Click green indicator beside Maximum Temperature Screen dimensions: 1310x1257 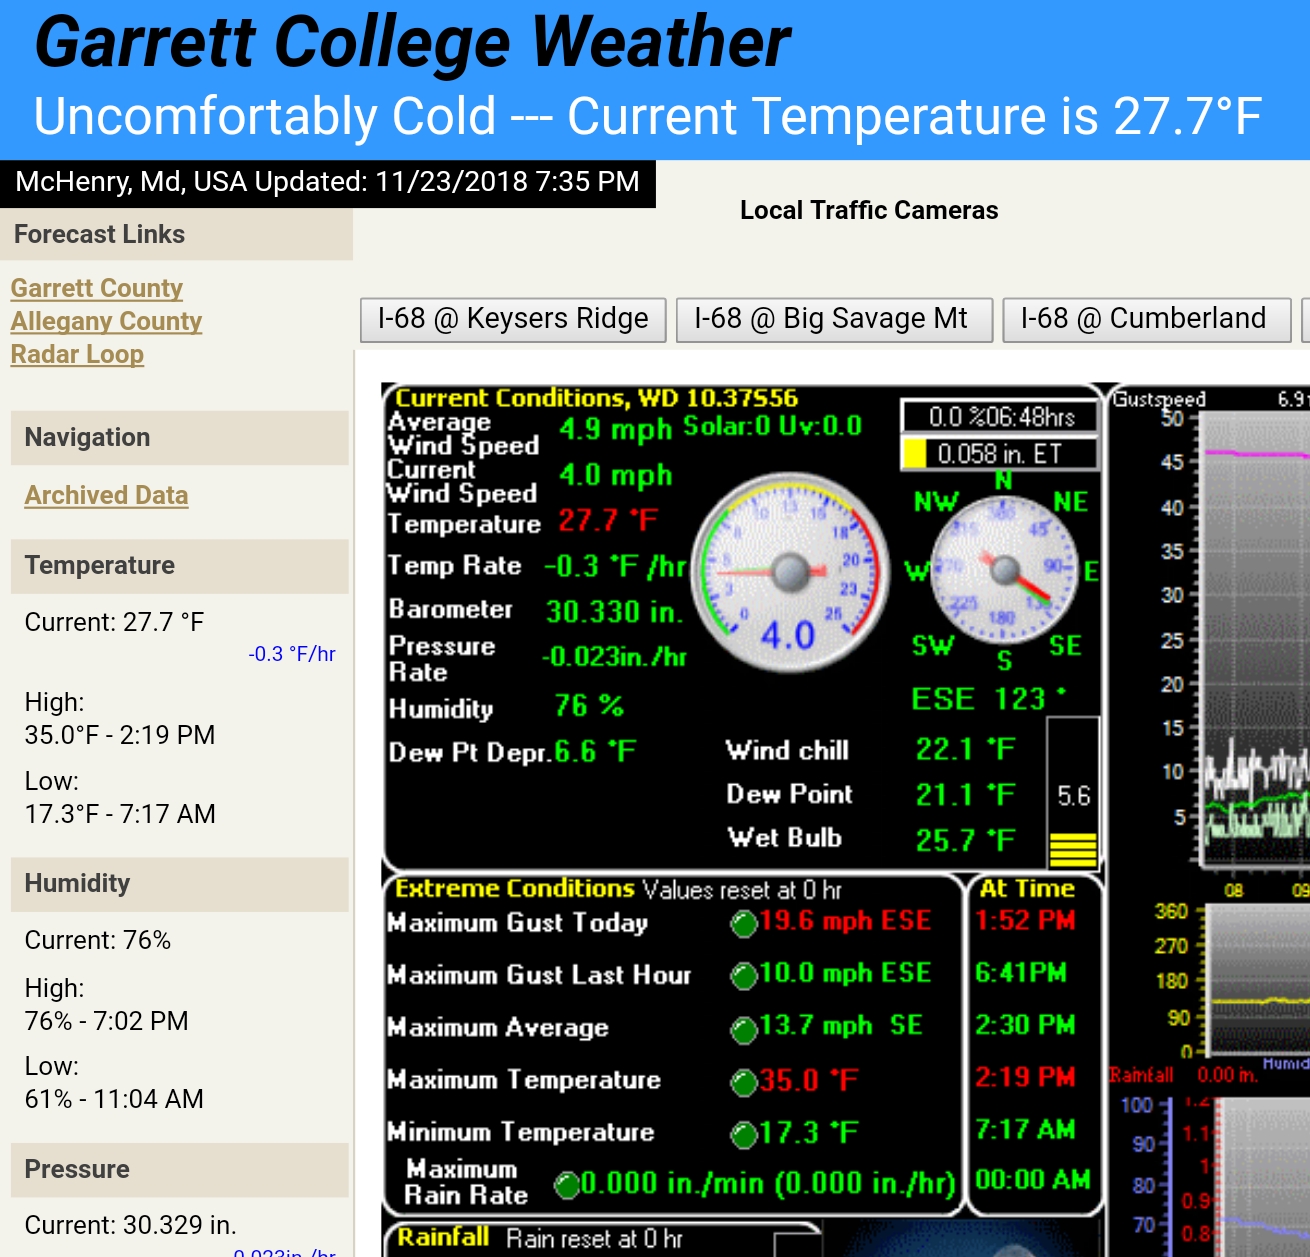pyautogui.click(x=744, y=1082)
